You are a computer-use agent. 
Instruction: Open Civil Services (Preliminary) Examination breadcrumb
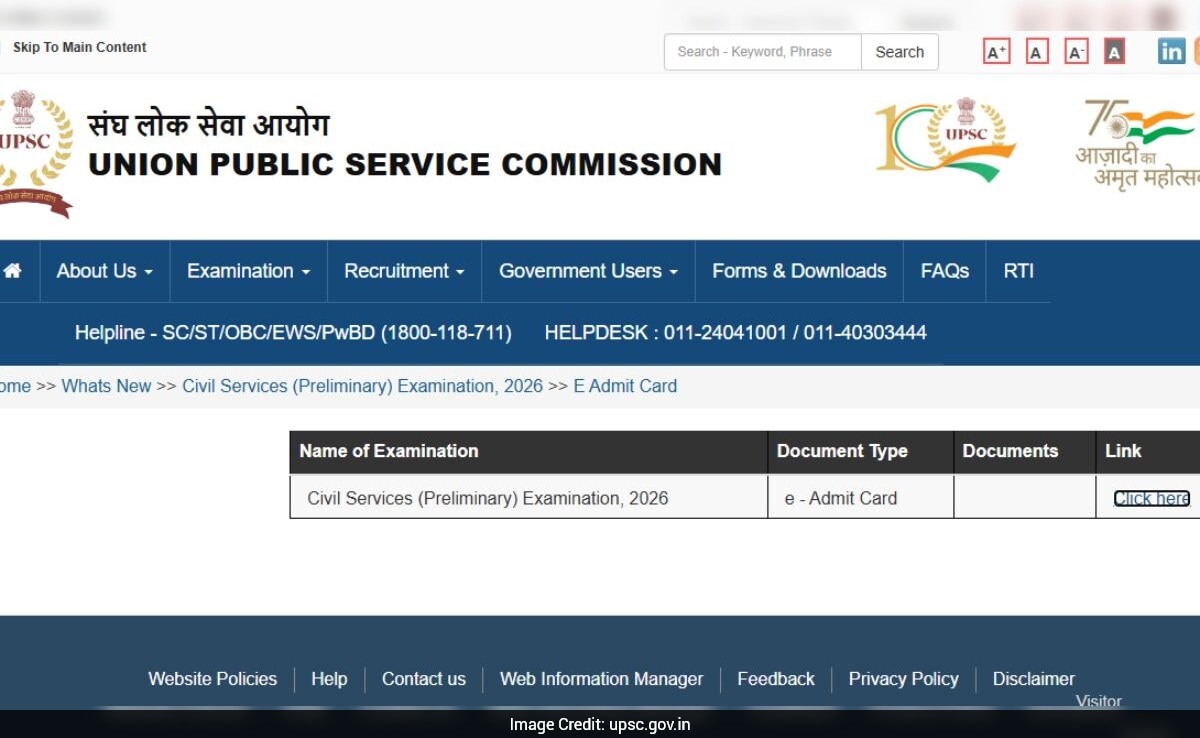pyautogui.click(x=362, y=386)
